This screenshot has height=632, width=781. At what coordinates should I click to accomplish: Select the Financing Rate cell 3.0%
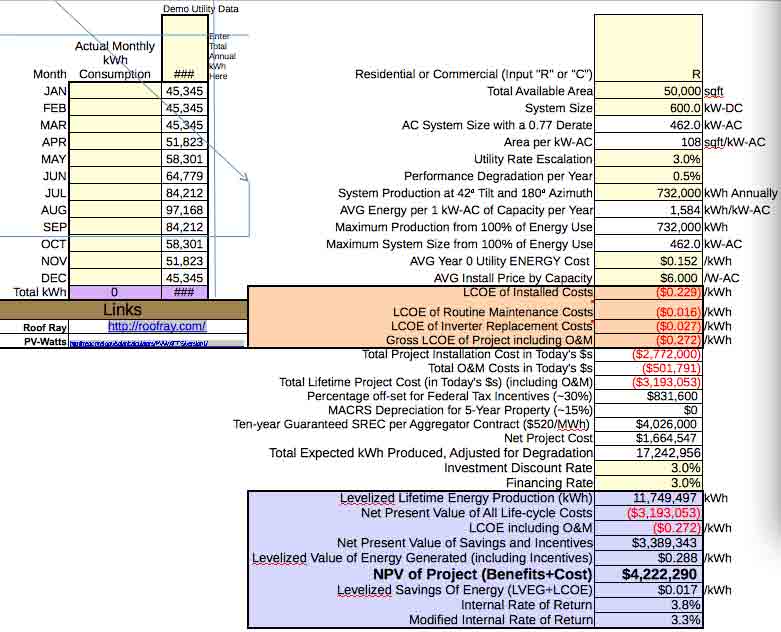point(648,483)
